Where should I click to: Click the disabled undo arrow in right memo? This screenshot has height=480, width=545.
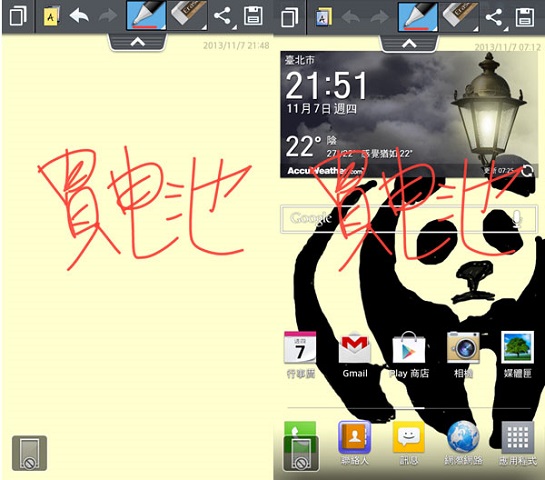(x=351, y=17)
